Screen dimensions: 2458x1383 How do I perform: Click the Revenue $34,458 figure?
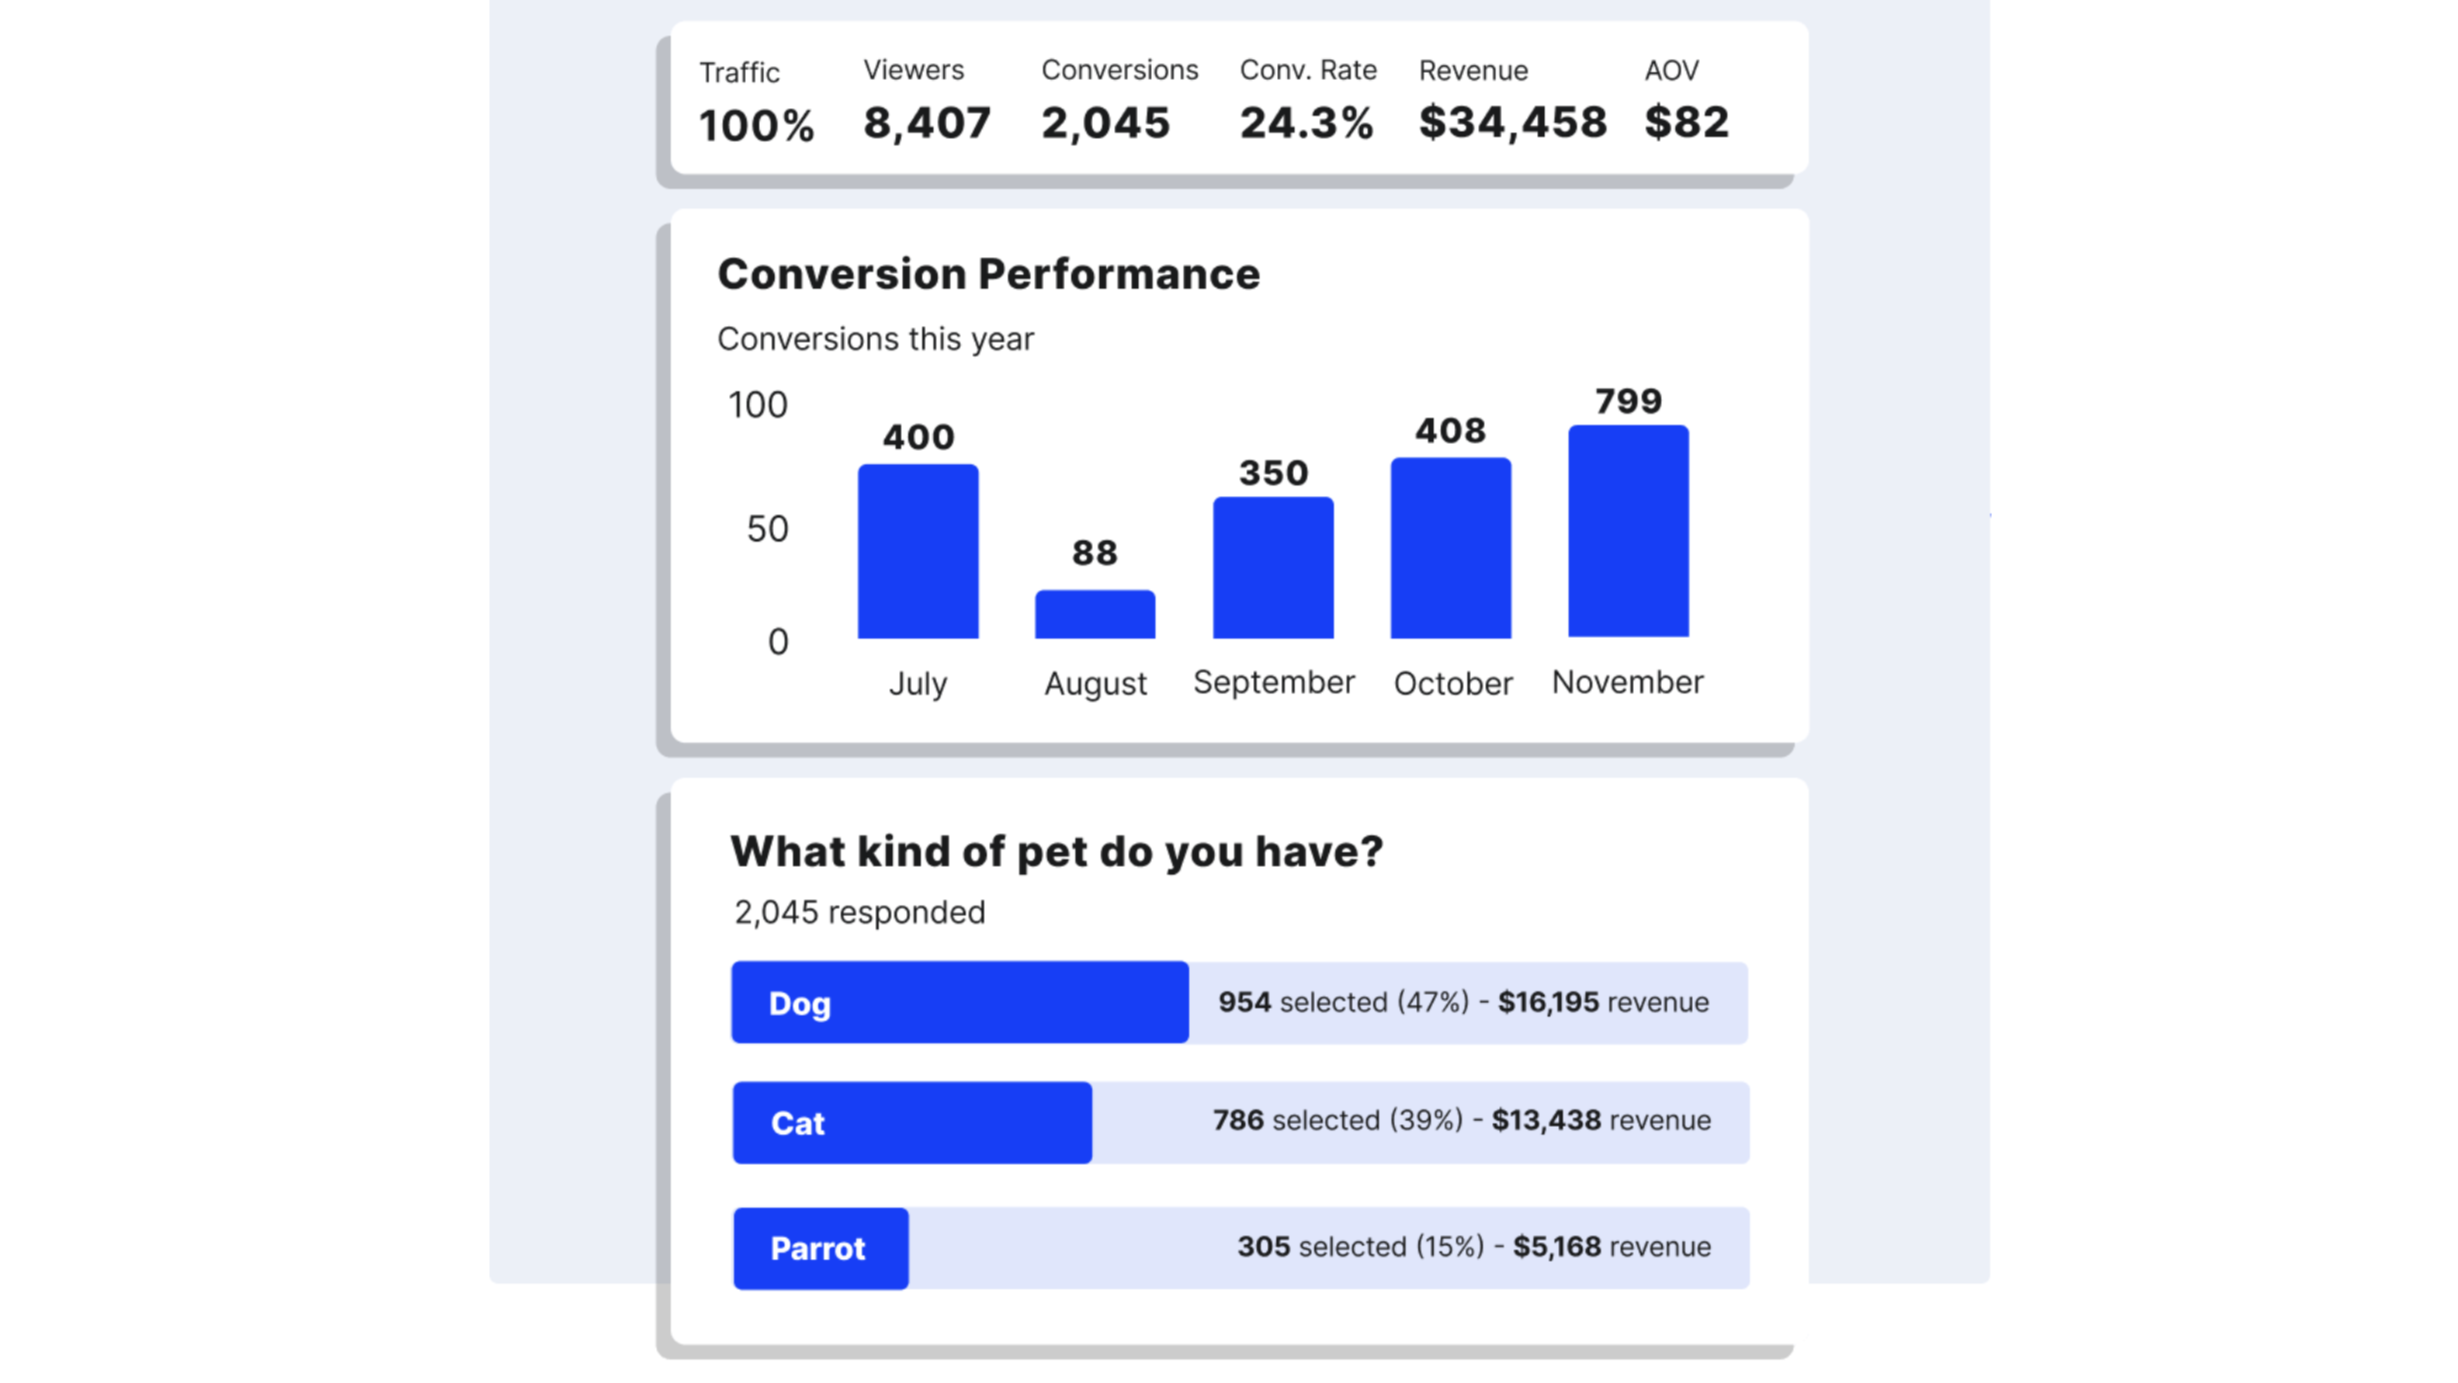tap(1512, 122)
